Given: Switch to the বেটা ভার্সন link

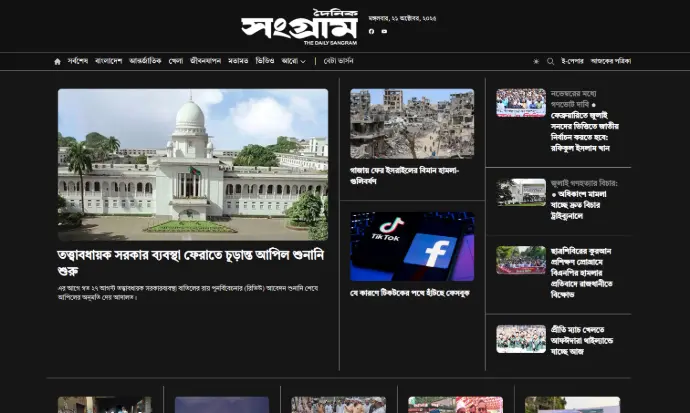Looking at the screenshot, I should coord(338,61).
